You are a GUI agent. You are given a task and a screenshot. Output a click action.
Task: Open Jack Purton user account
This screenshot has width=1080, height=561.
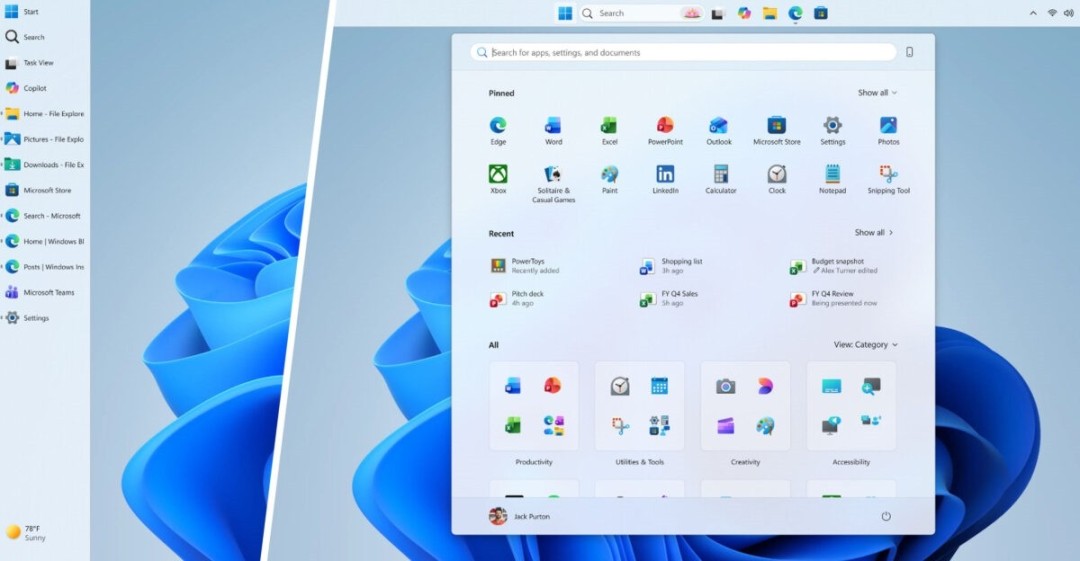pyautogui.click(x=519, y=516)
